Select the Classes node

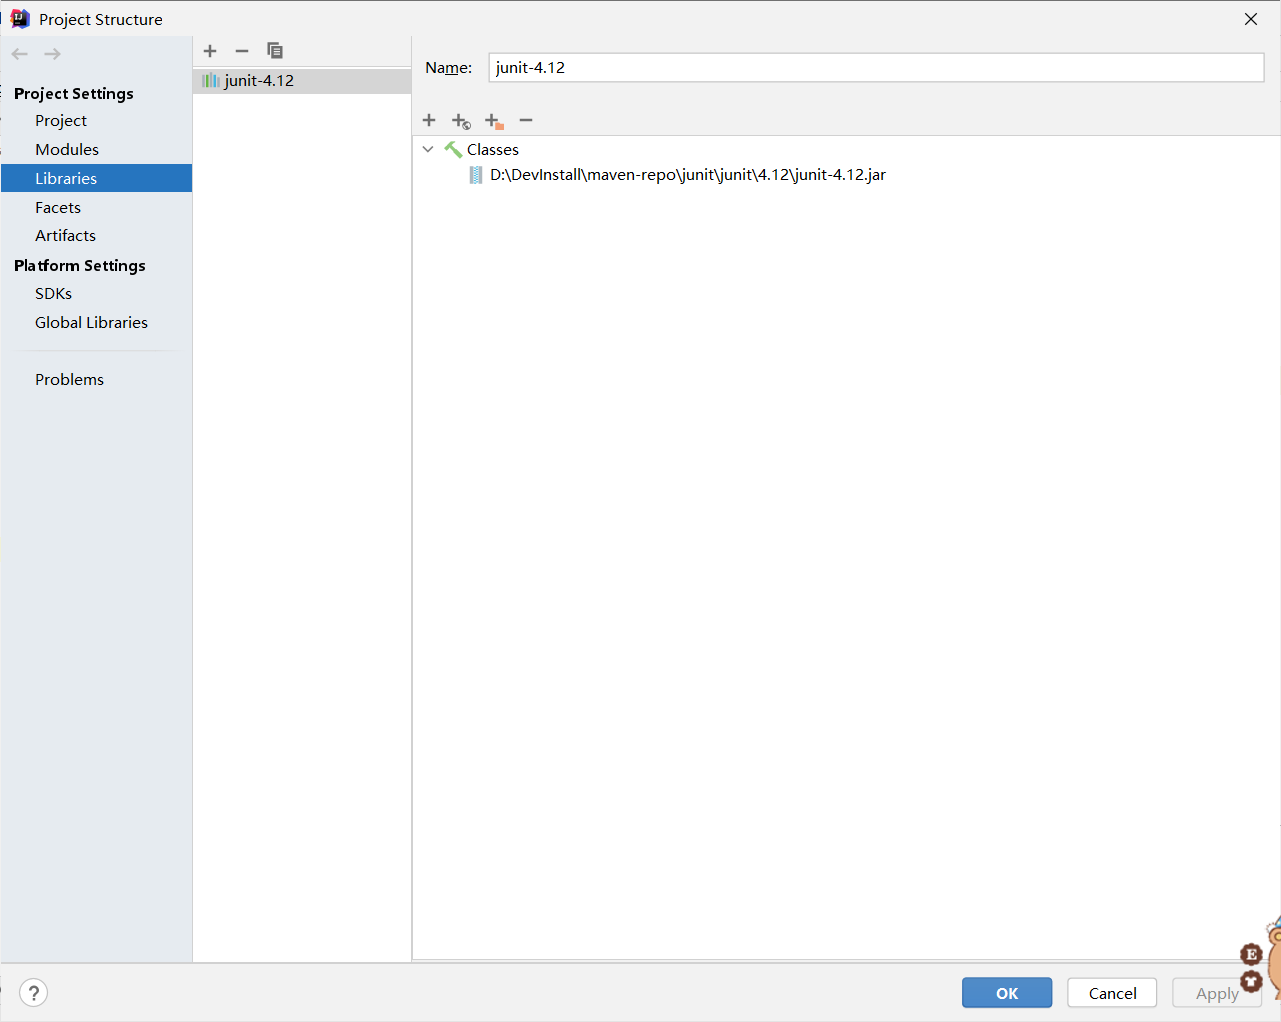[493, 149]
